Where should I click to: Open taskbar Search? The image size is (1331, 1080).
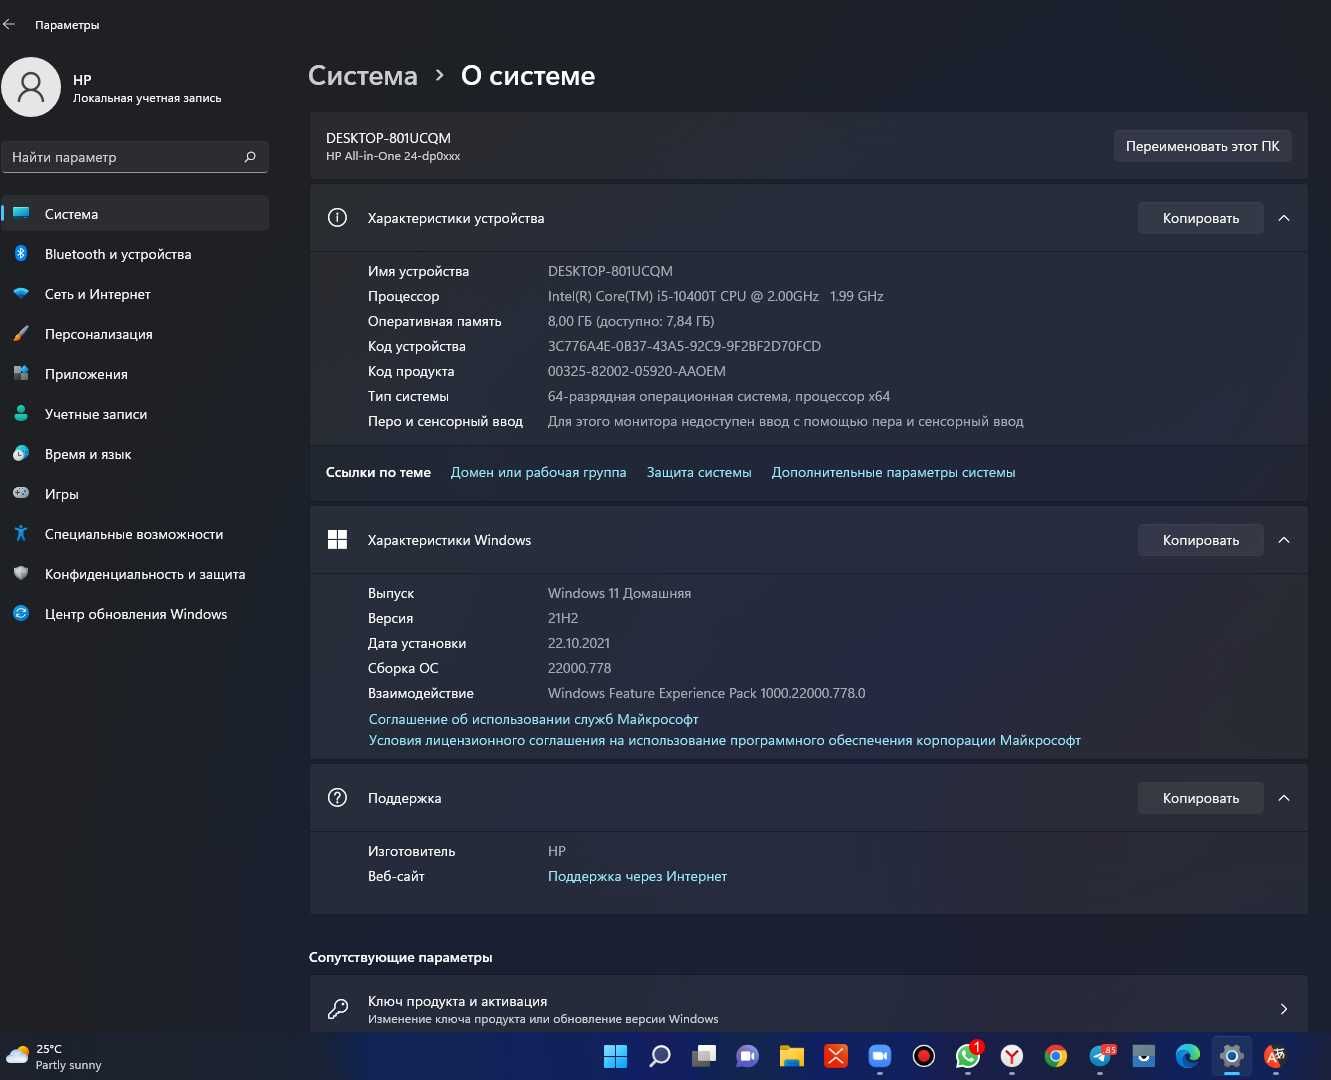pyautogui.click(x=660, y=1056)
